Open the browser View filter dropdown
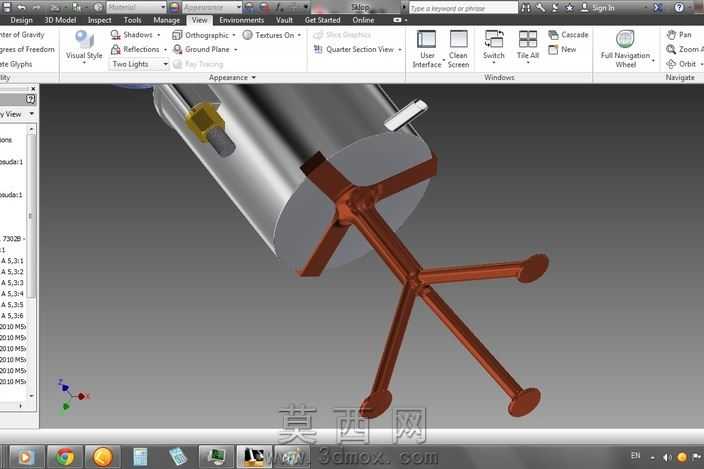Viewport: 704px width, 469px height. (x=31, y=114)
